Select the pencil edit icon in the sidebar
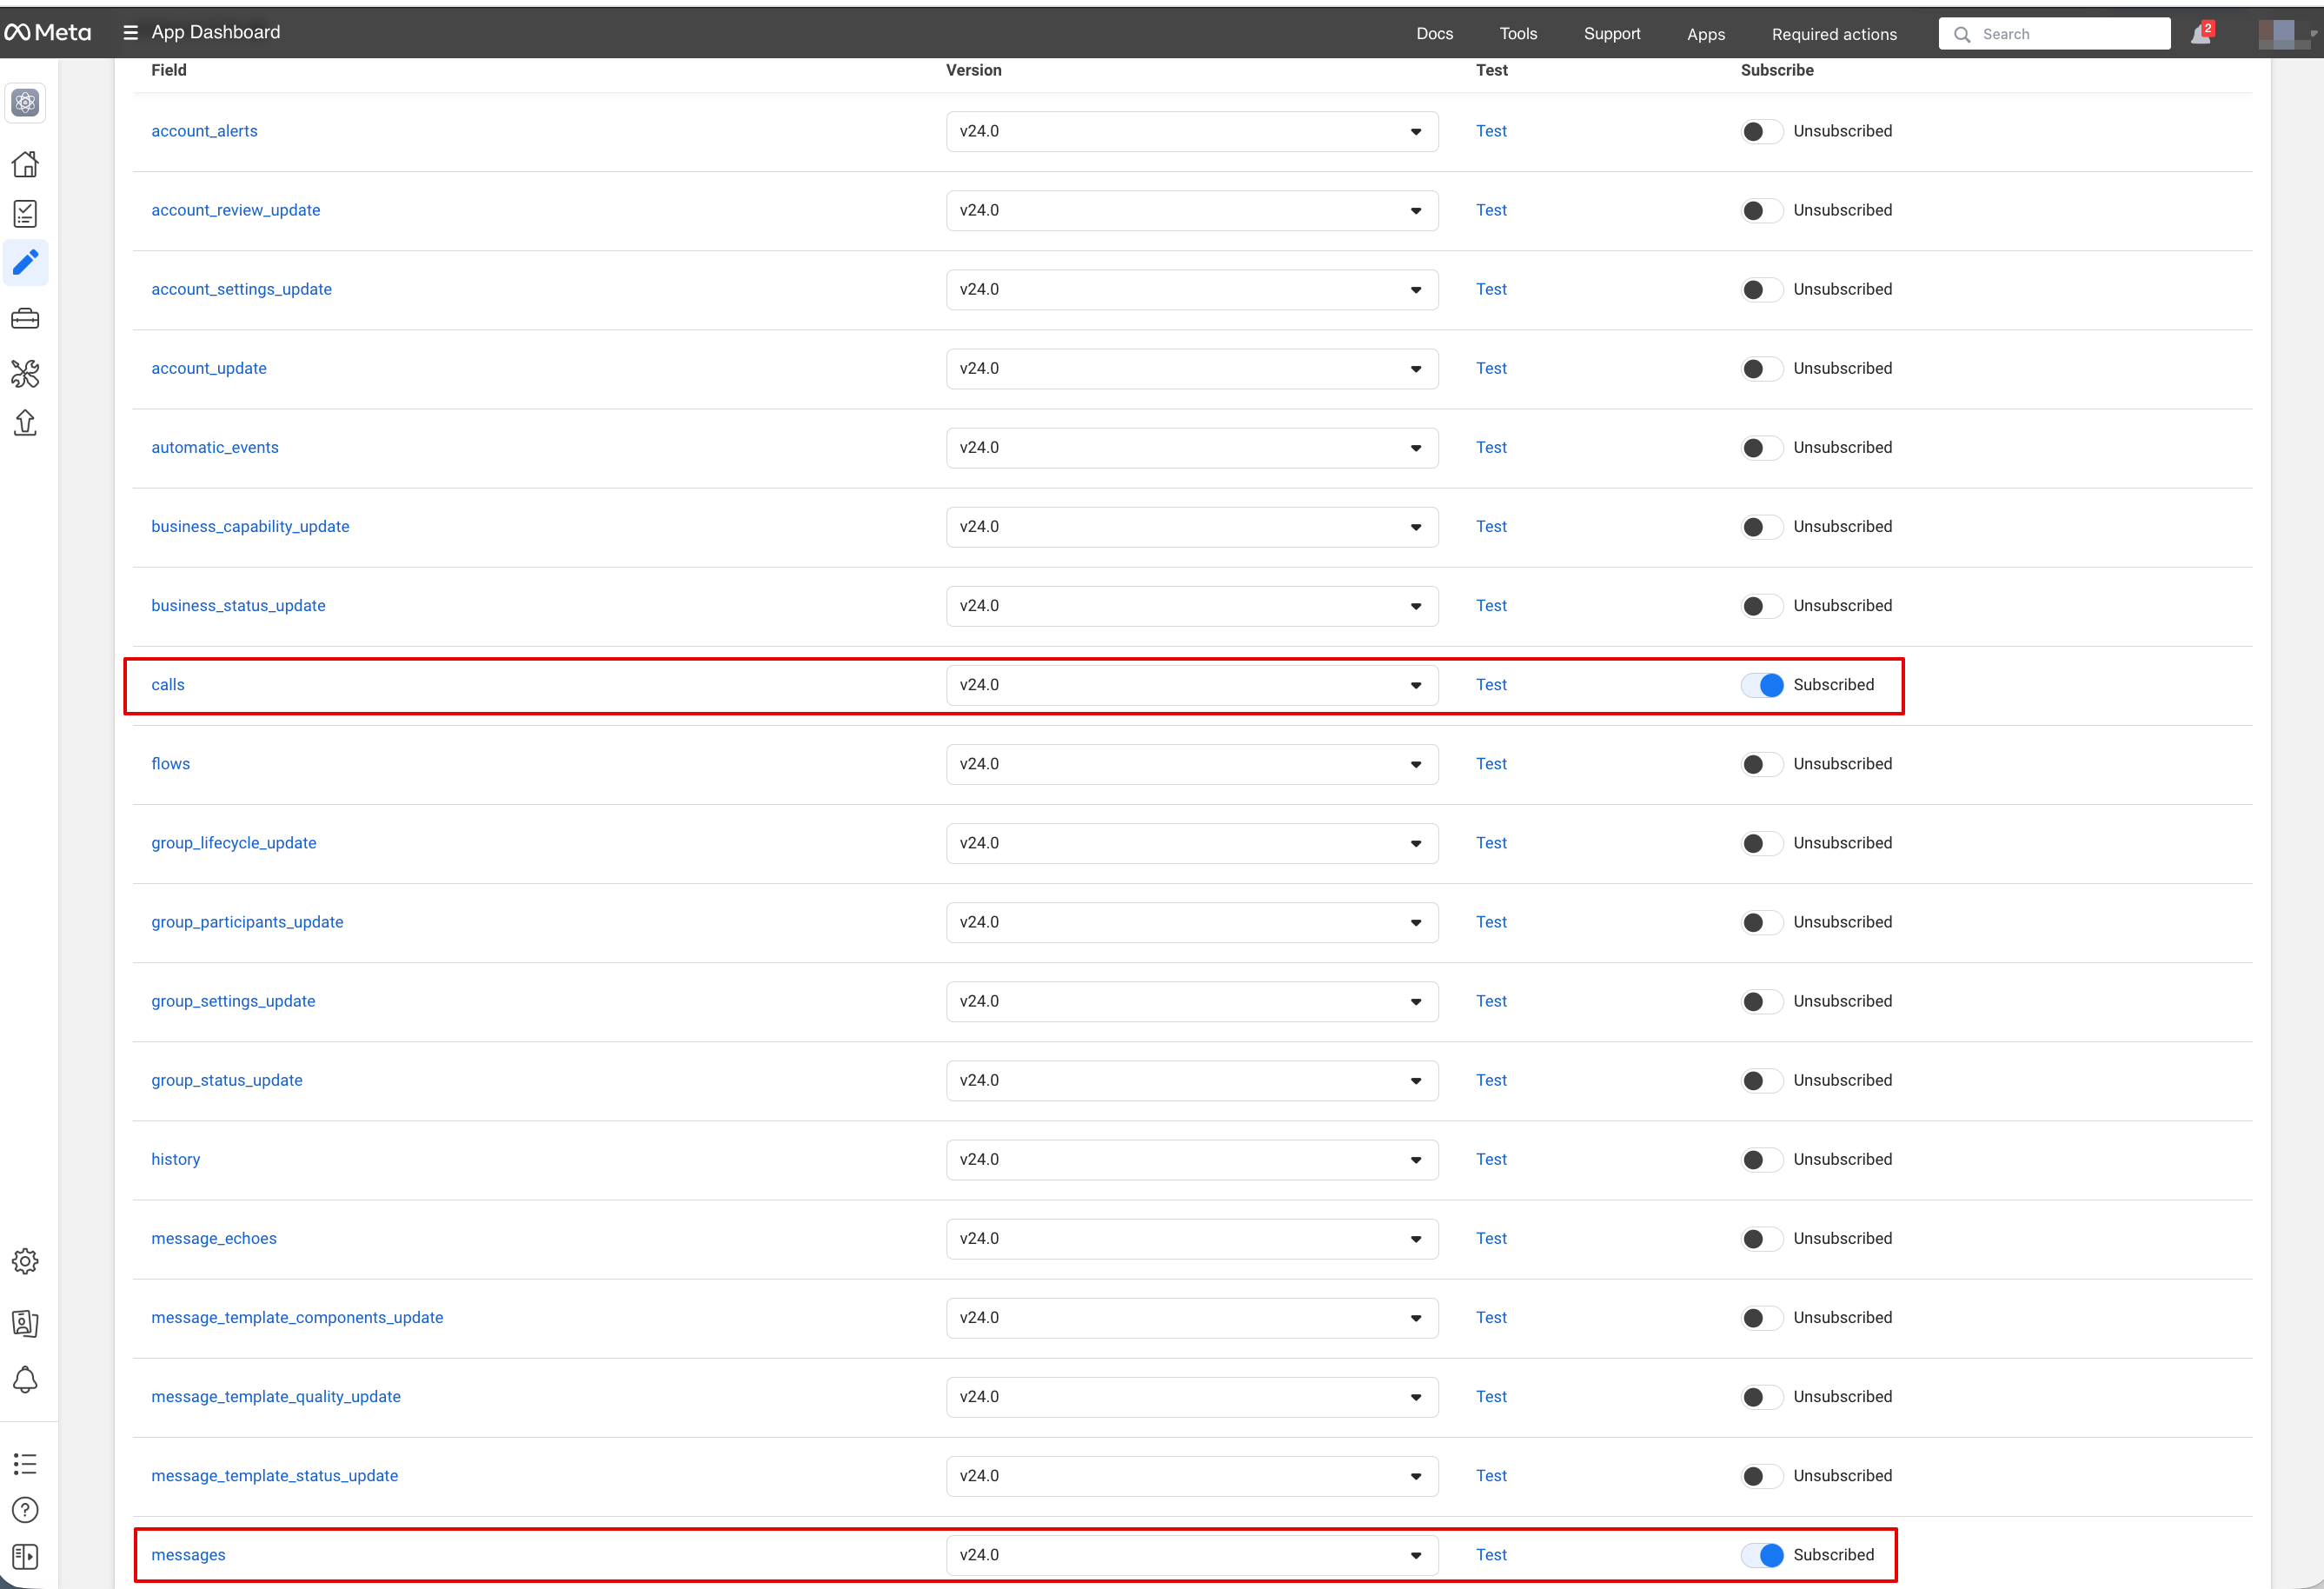2324x1589 pixels. point(25,263)
